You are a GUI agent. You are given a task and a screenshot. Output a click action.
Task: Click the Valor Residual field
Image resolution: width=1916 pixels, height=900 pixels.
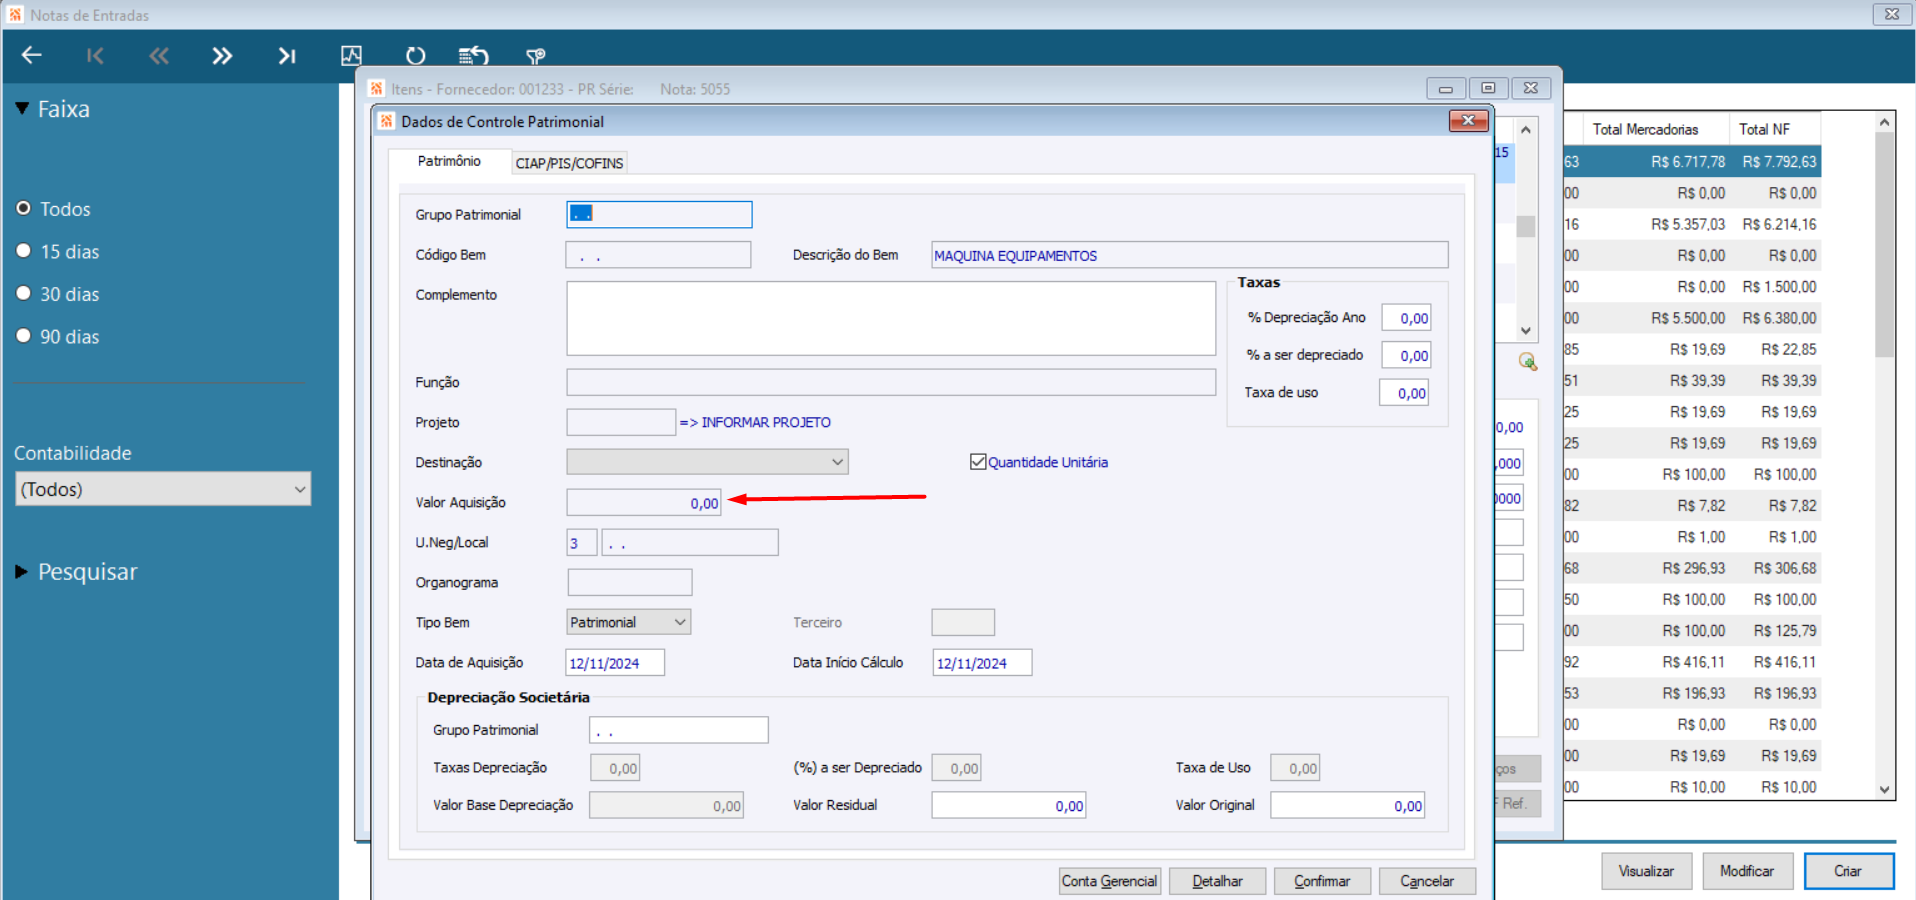(1008, 805)
